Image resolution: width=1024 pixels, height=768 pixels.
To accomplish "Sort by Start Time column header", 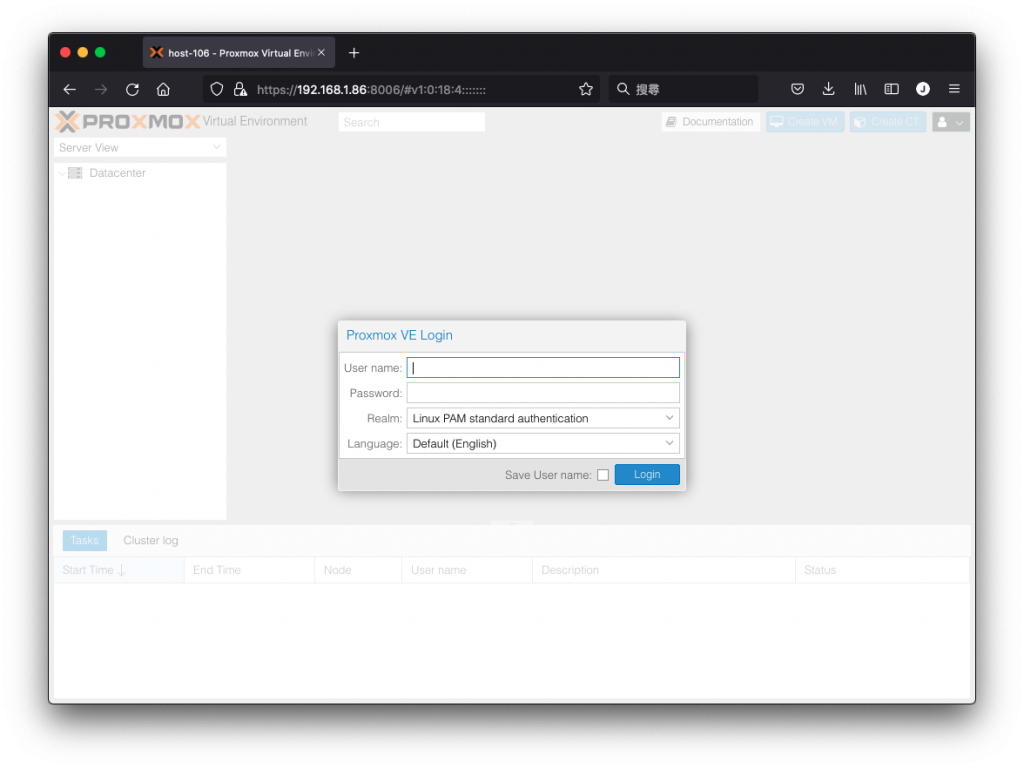I will point(119,570).
